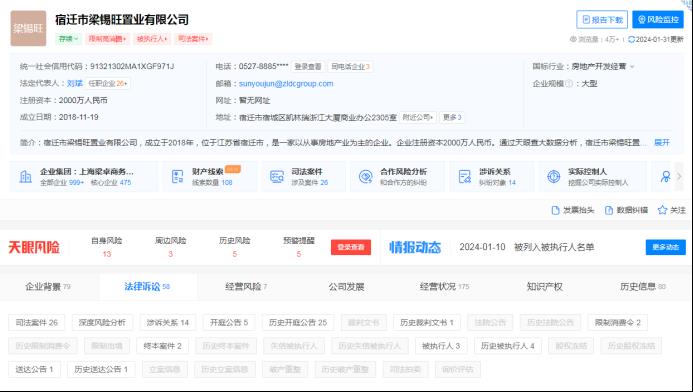Viewport: 693px width, 392px height.
Task: Expand the 存续 status tag dropdown
Action: (x=68, y=39)
